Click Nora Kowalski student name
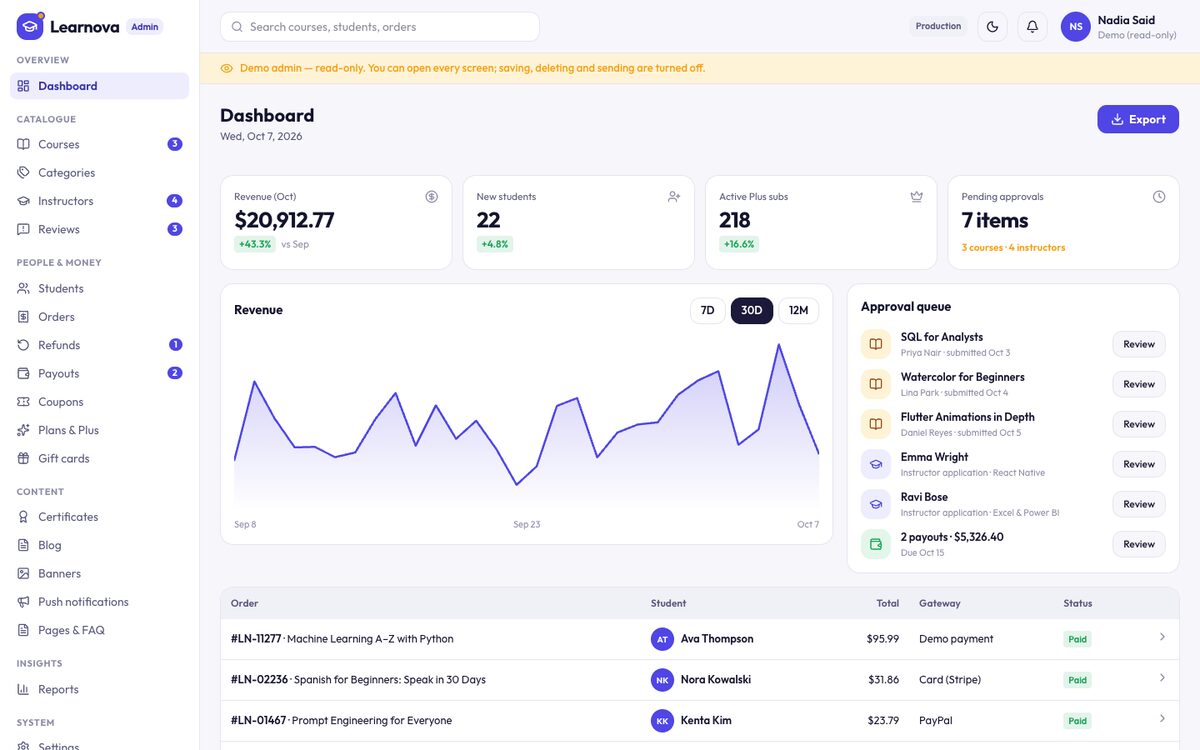The height and width of the screenshot is (750, 1200). (716, 680)
